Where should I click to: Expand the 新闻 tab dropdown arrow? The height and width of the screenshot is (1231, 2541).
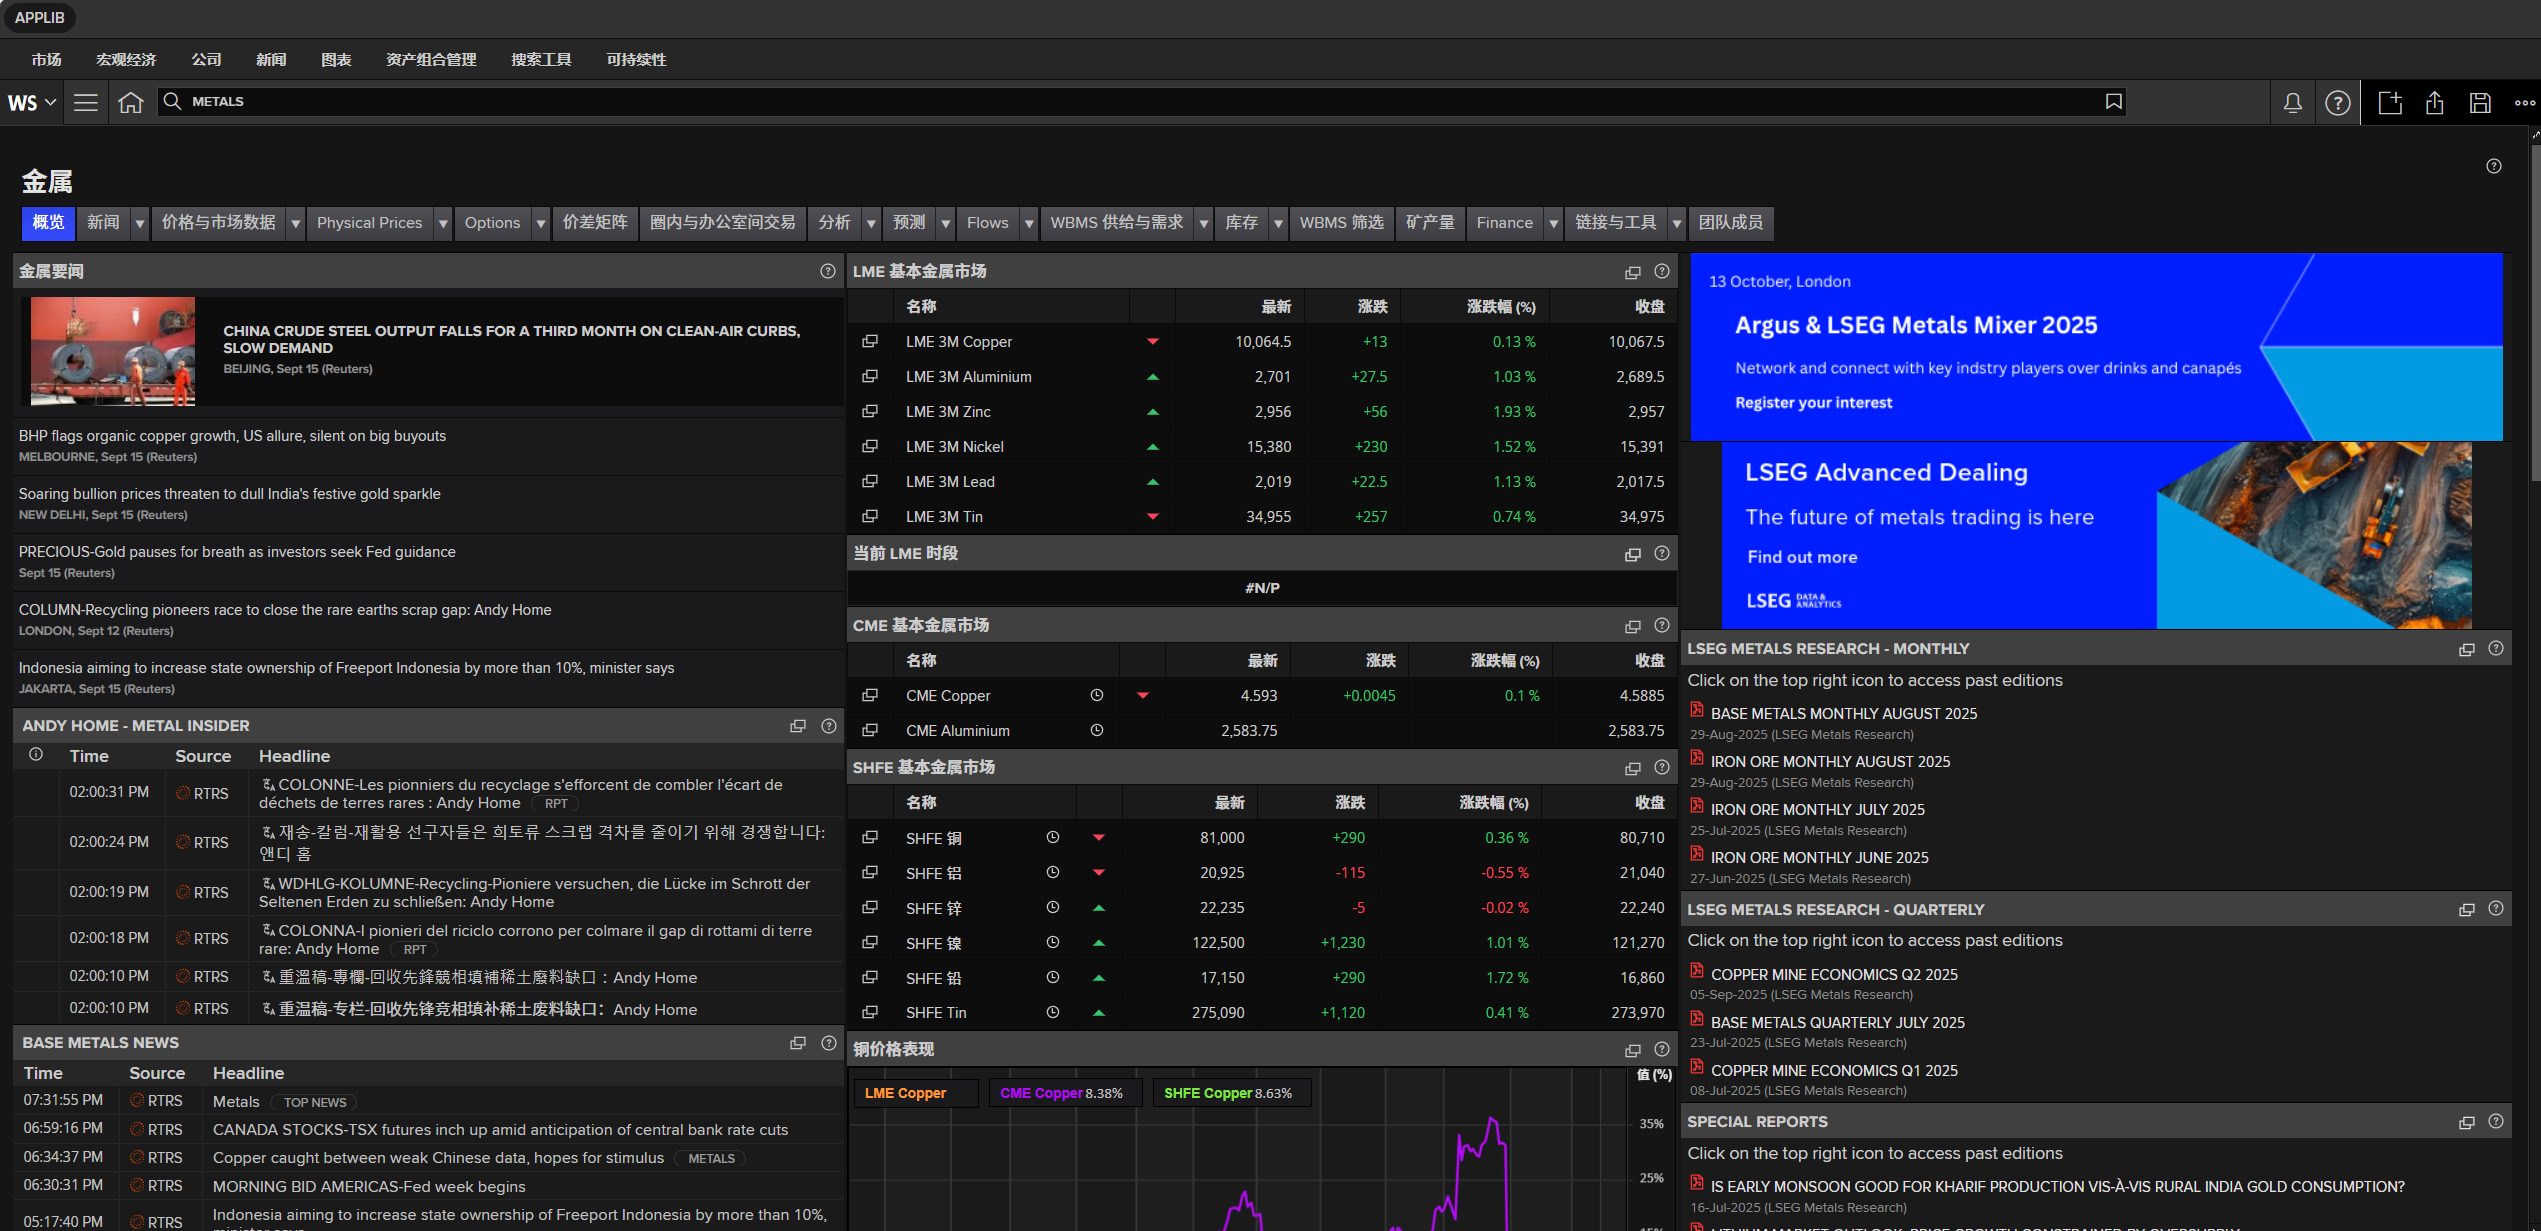pyautogui.click(x=140, y=223)
